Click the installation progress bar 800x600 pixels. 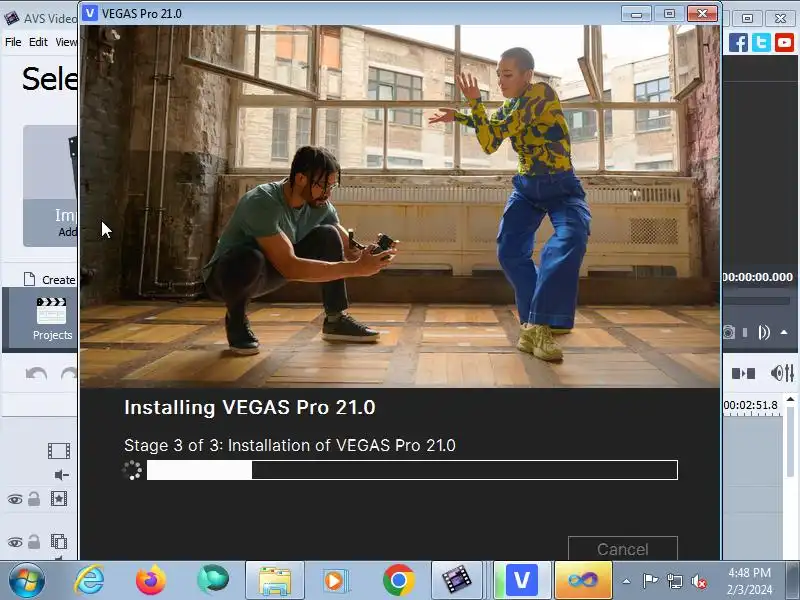pyautogui.click(x=412, y=470)
